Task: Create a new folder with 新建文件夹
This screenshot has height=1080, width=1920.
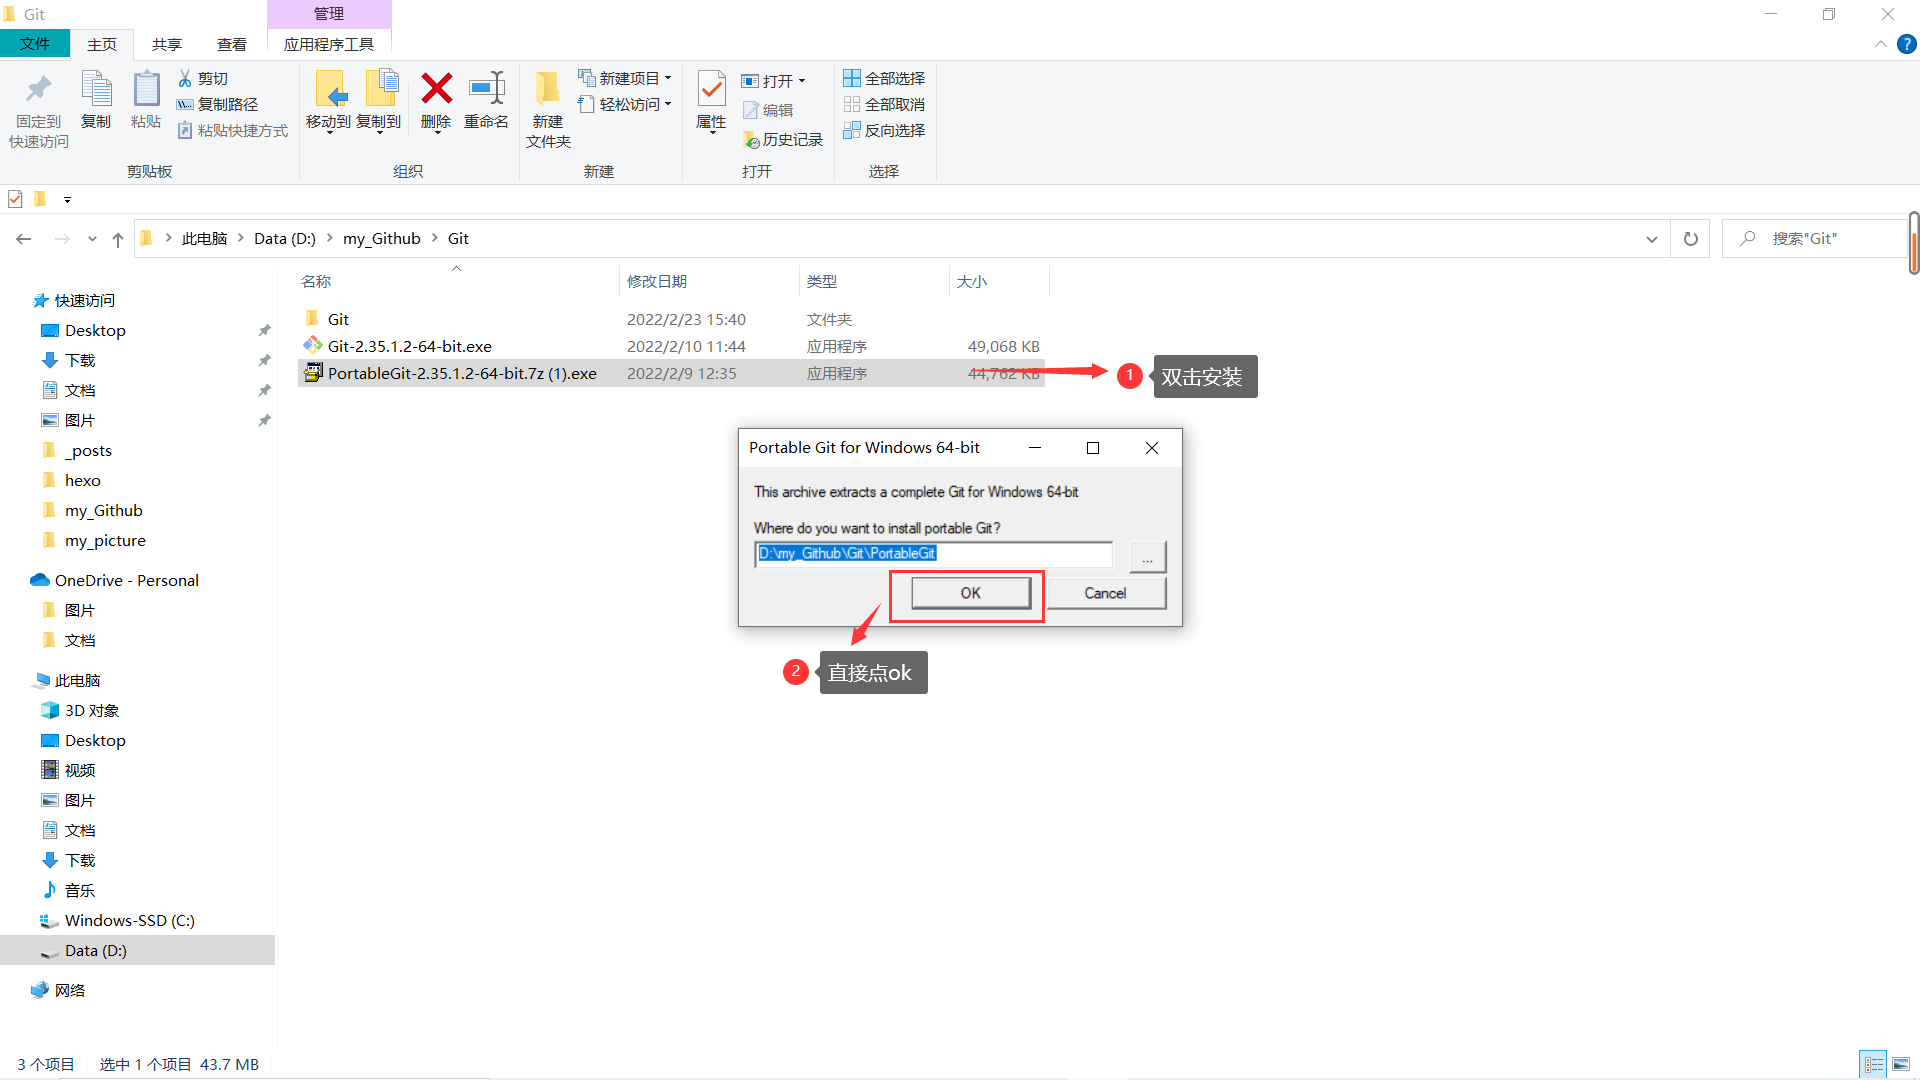Action: (x=548, y=110)
